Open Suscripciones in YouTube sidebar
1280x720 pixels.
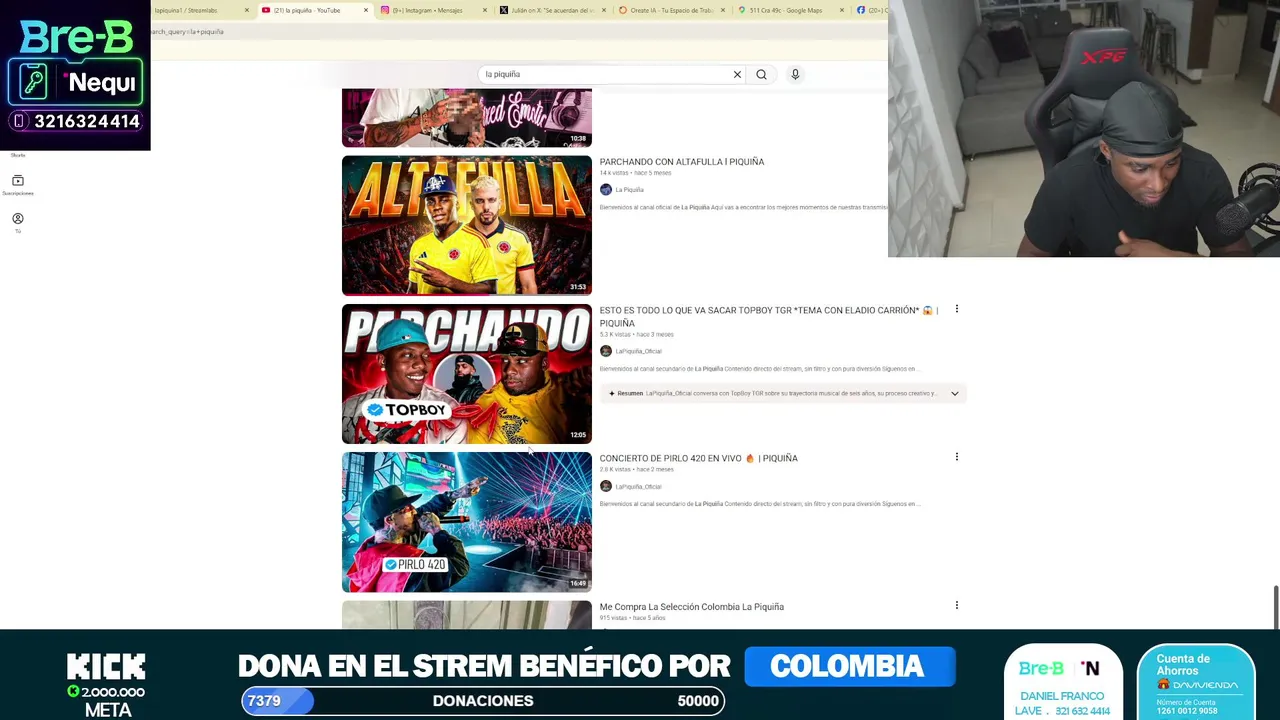pos(18,185)
